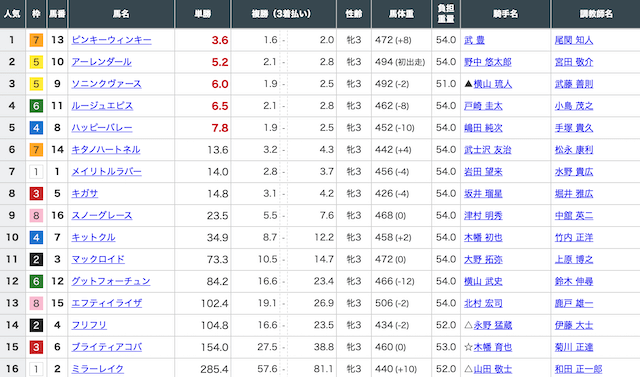
Task: Open horse link エフティイライザ
Action: pos(107,304)
